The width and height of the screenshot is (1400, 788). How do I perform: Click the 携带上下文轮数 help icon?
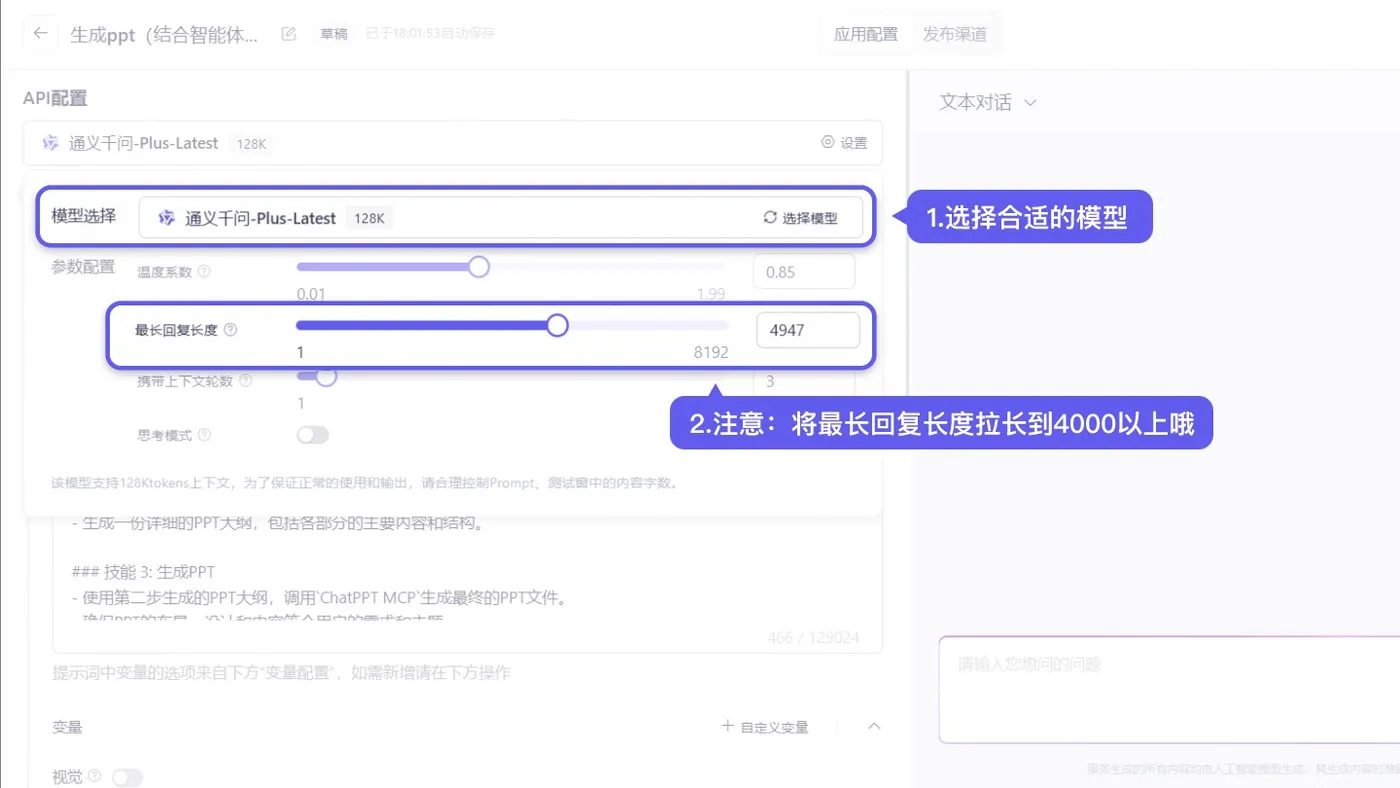(x=246, y=381)
